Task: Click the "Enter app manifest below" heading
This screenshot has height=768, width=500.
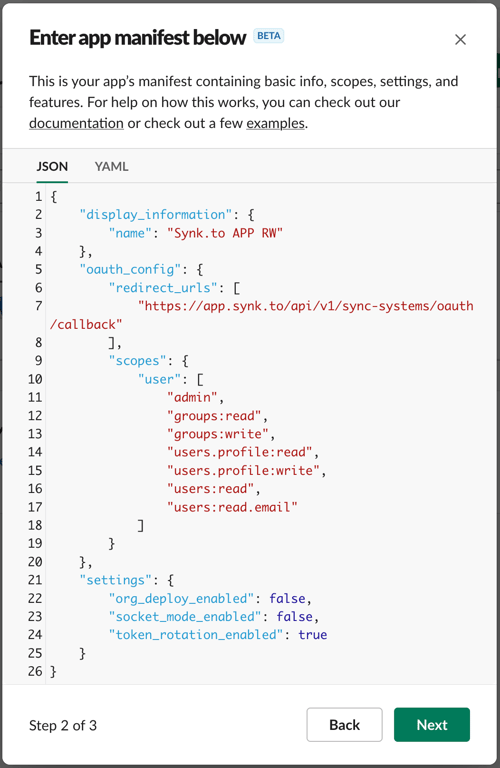Action: click(x=138, y=38)
